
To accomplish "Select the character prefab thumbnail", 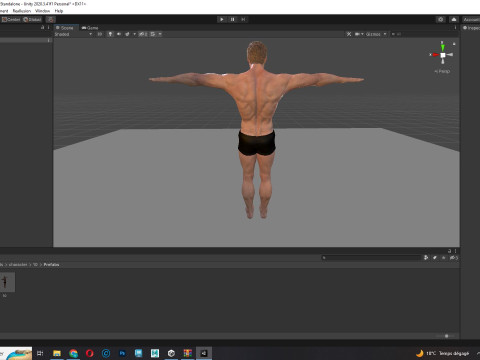I will point(7,282).
